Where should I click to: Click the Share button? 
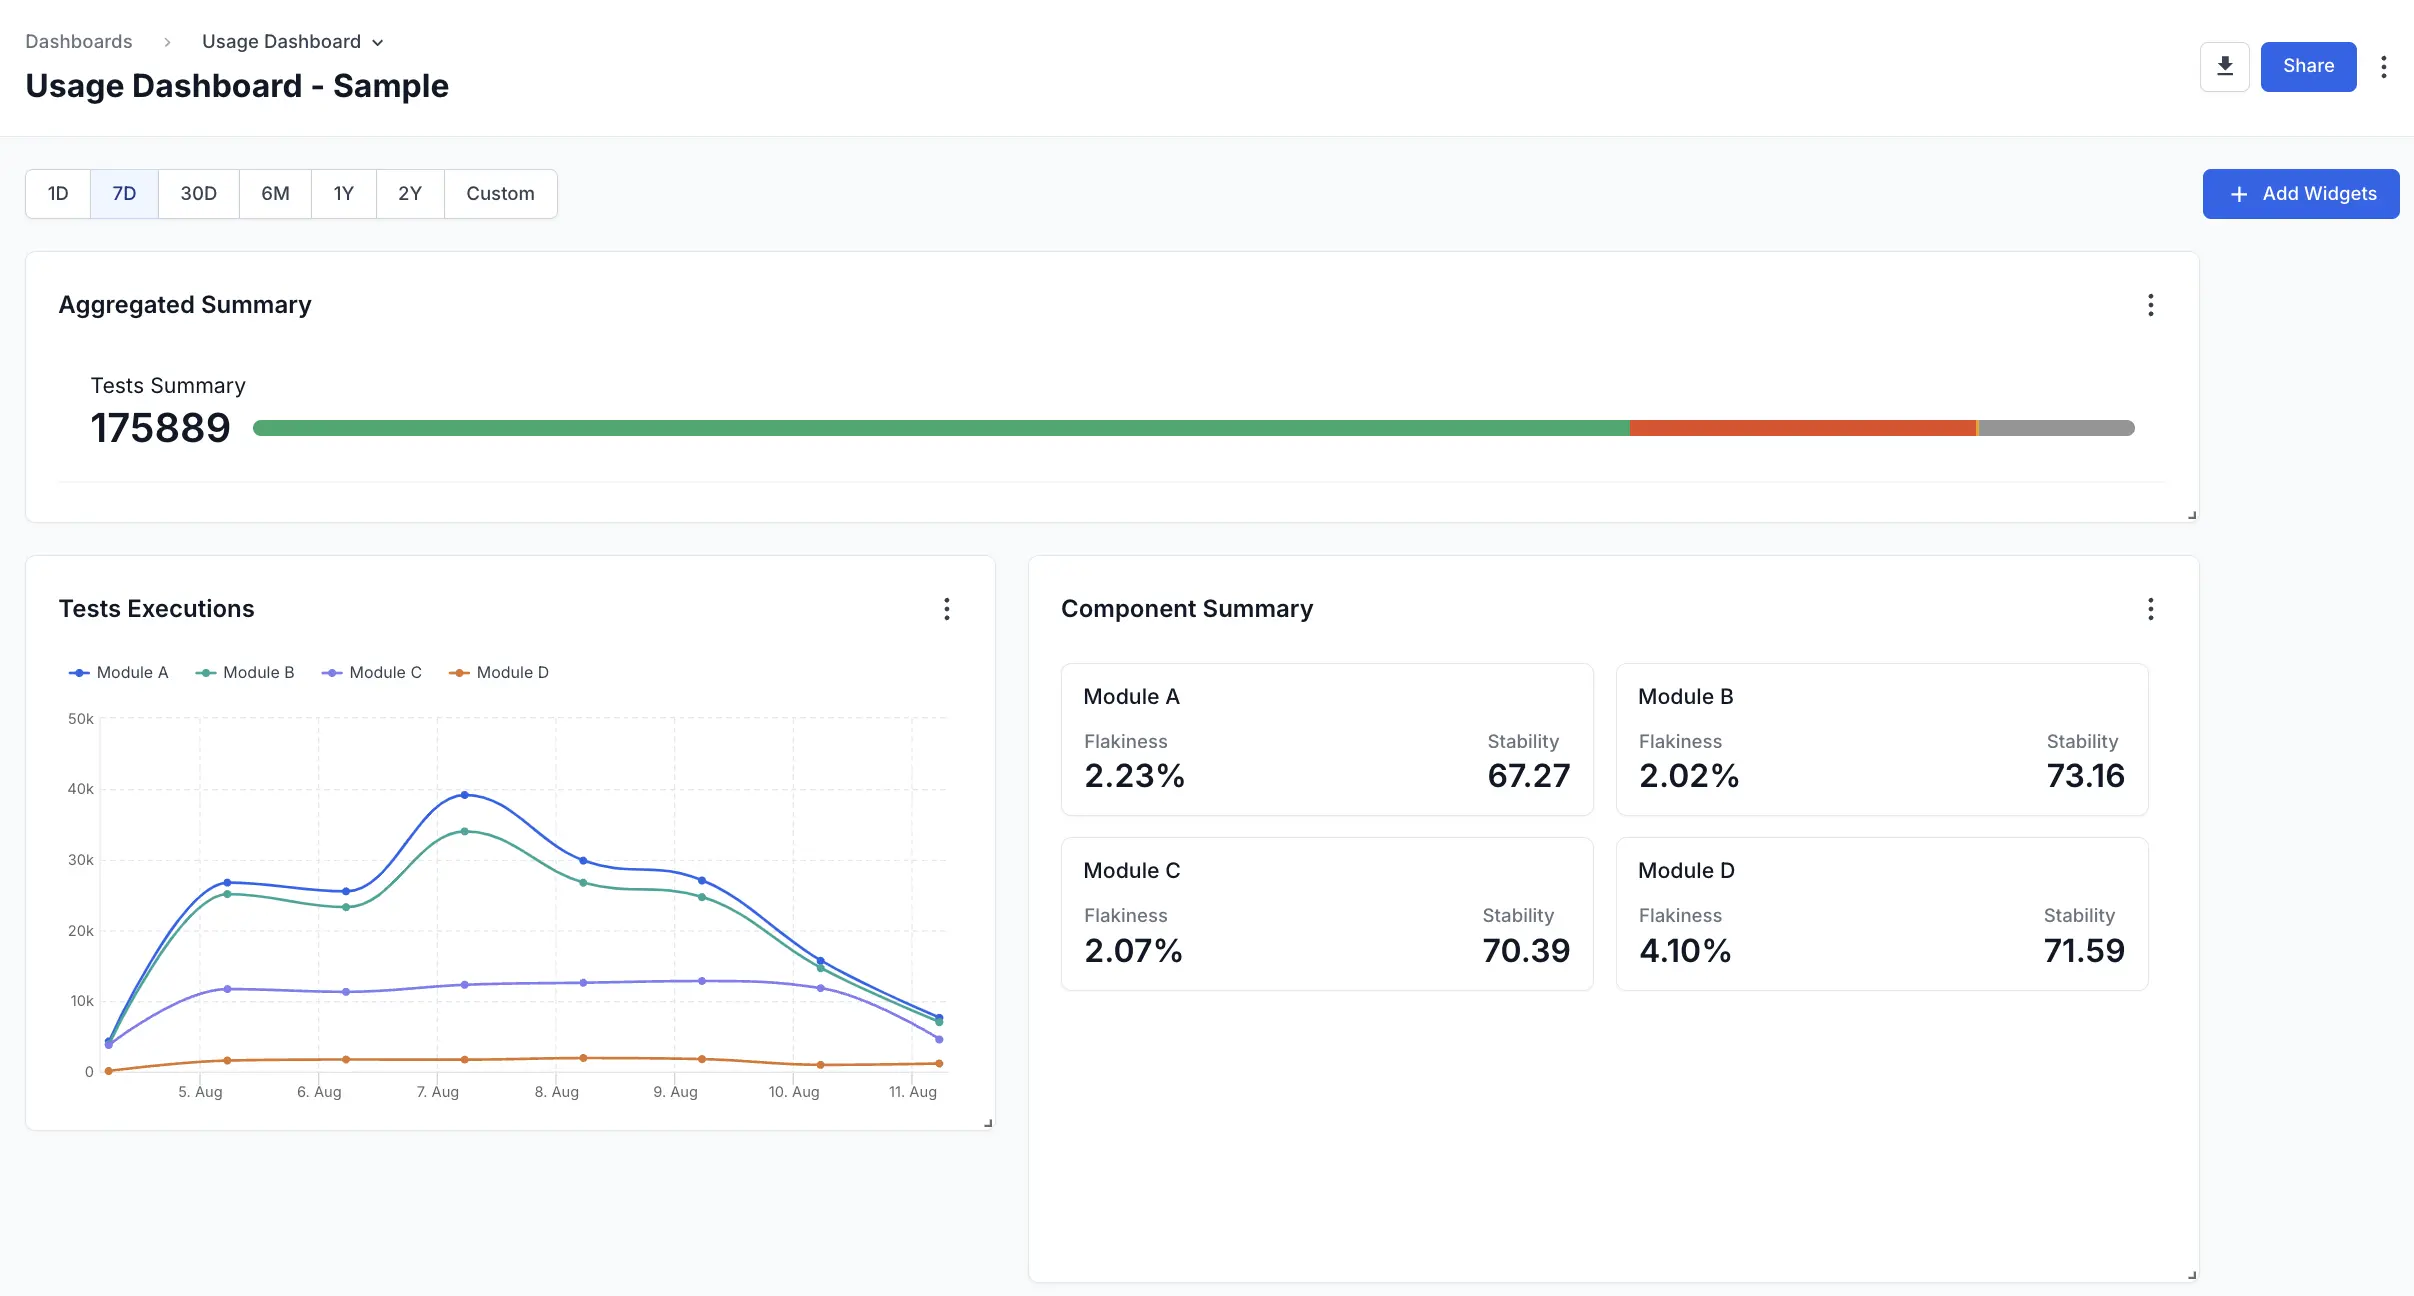tap(2309, 65)
